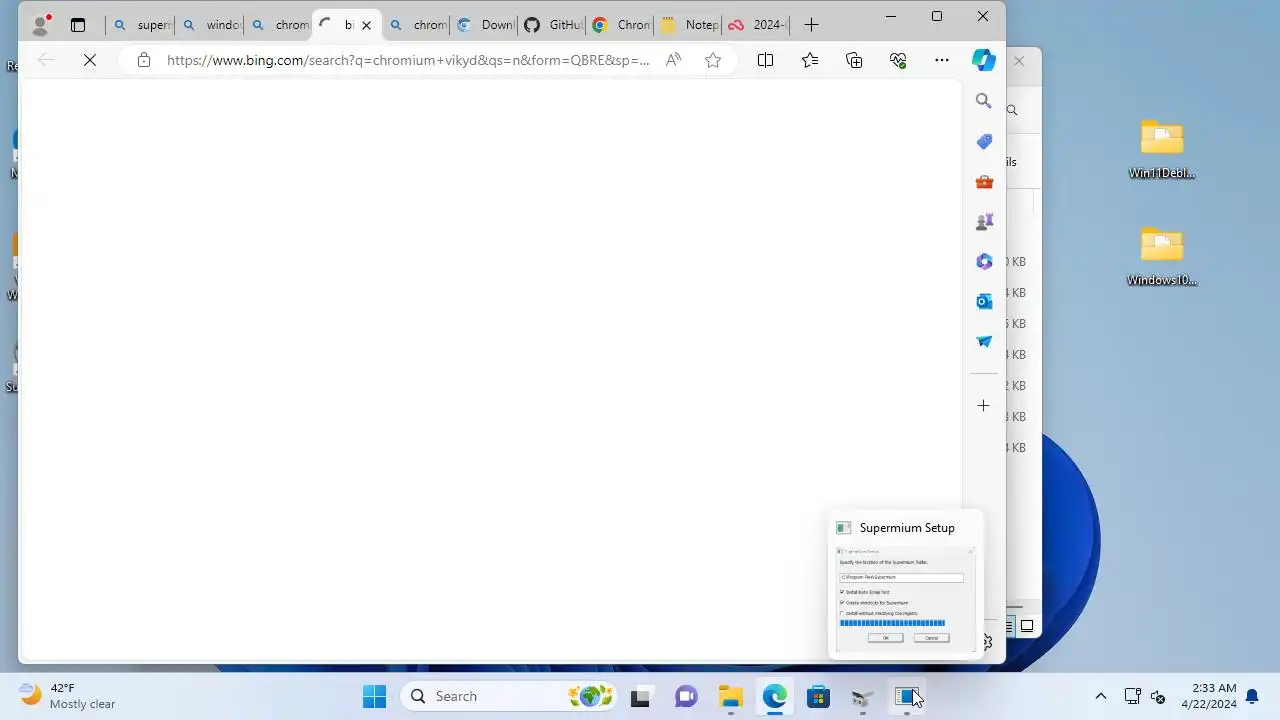Open sidebar Outlook icon
Screen dimensions: 1280x720
click(x=984, y=301)
